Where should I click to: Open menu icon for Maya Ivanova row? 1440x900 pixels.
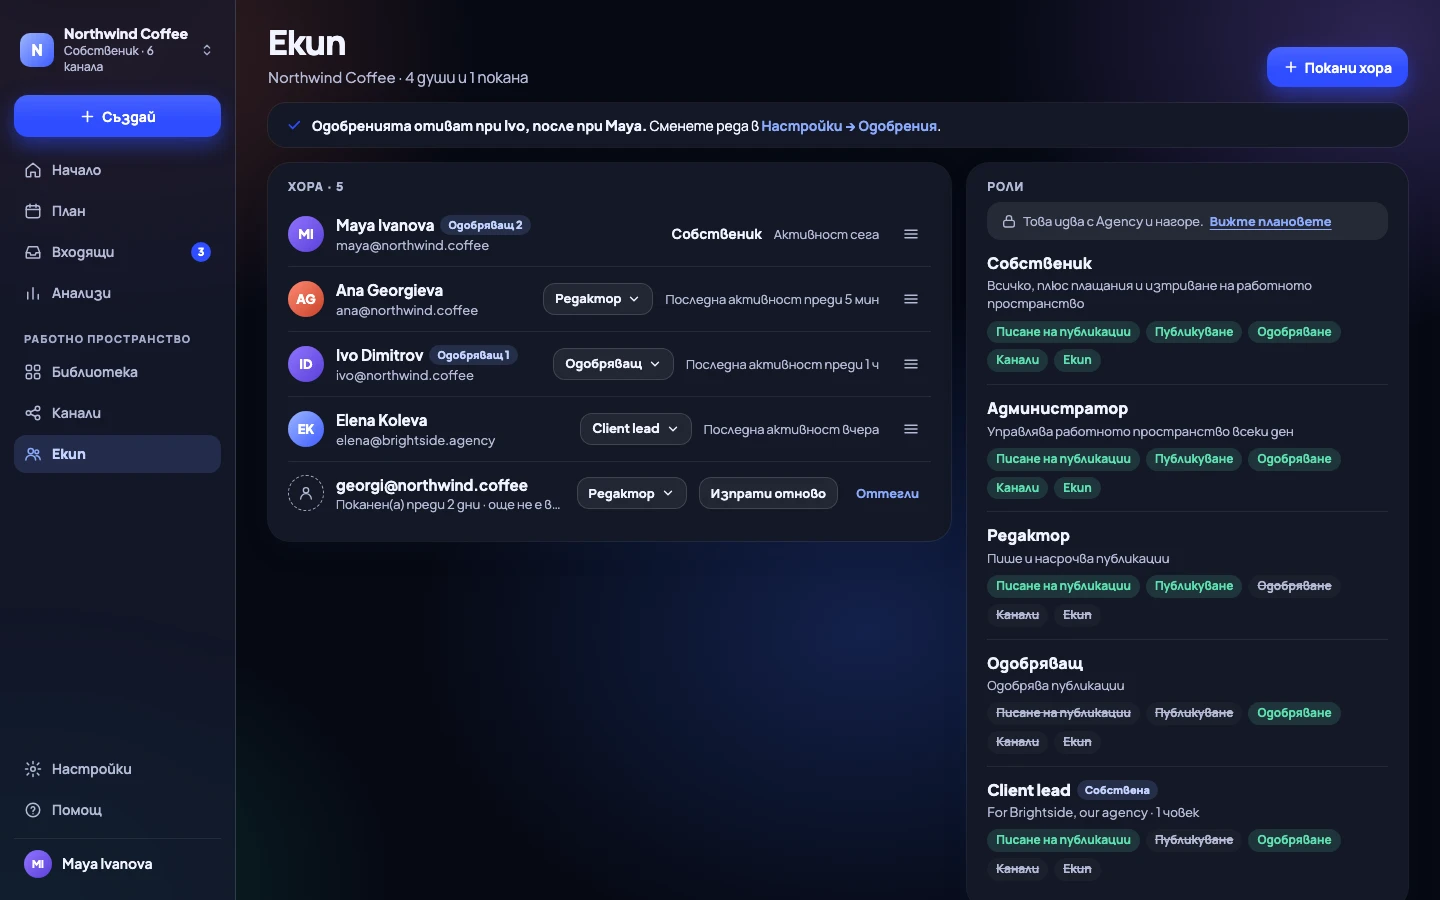coord(911,234)
